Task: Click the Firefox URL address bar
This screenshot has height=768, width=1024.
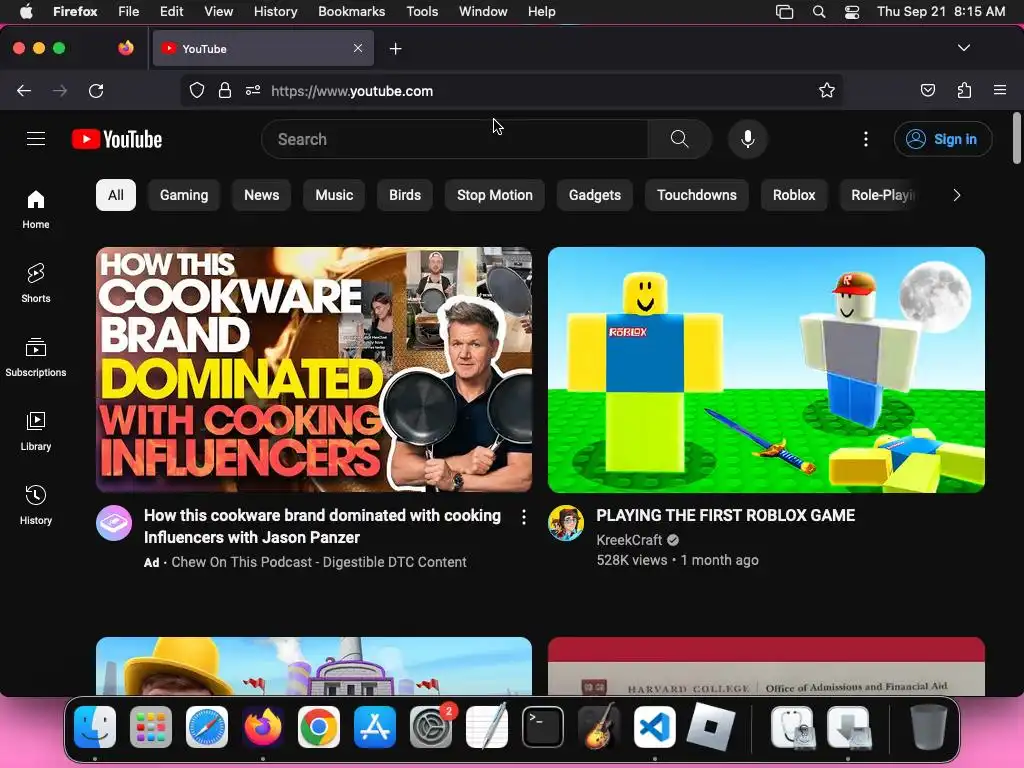Action: click(x=511, y=91)
